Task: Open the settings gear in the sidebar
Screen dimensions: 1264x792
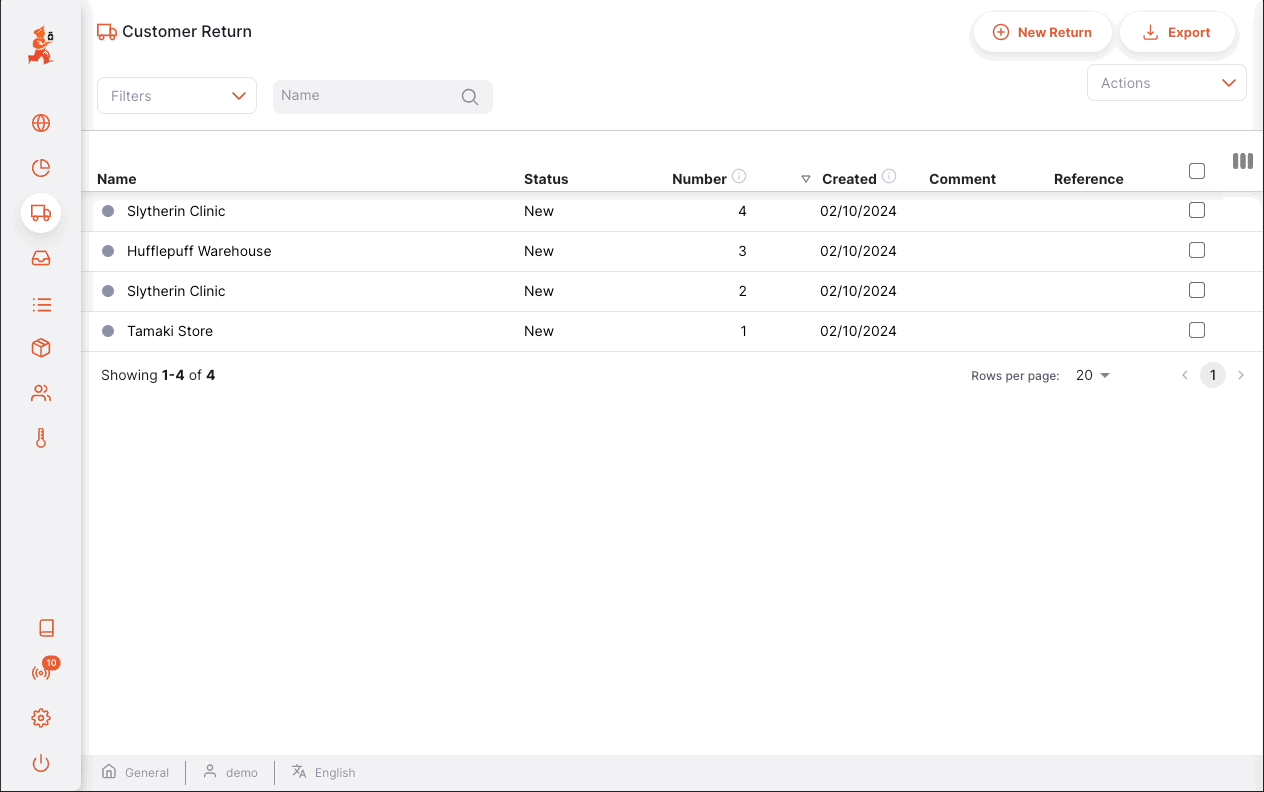Action: click(41, 718)
